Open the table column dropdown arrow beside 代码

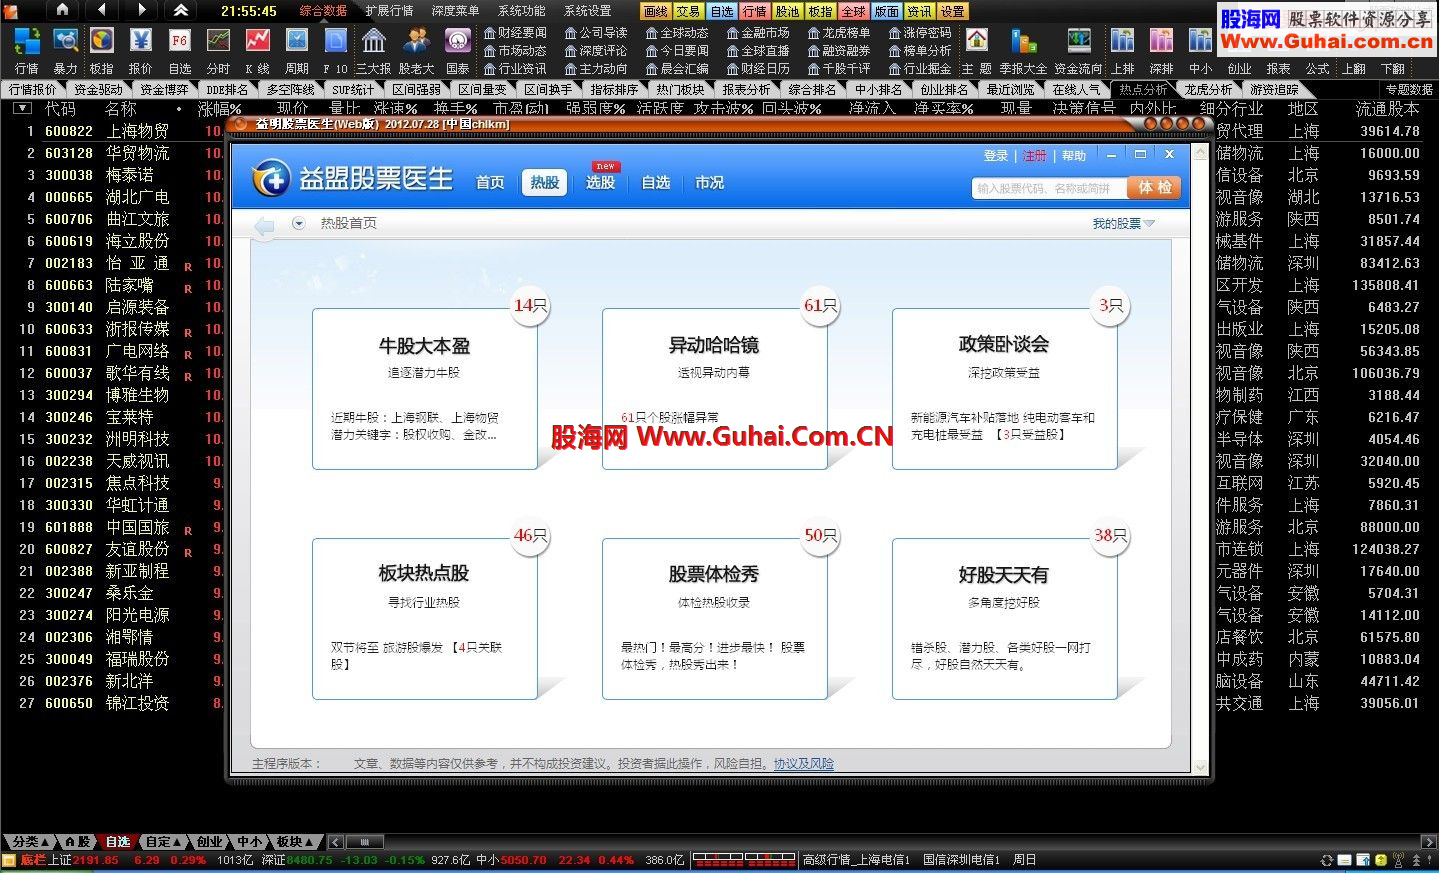[23, 108]
